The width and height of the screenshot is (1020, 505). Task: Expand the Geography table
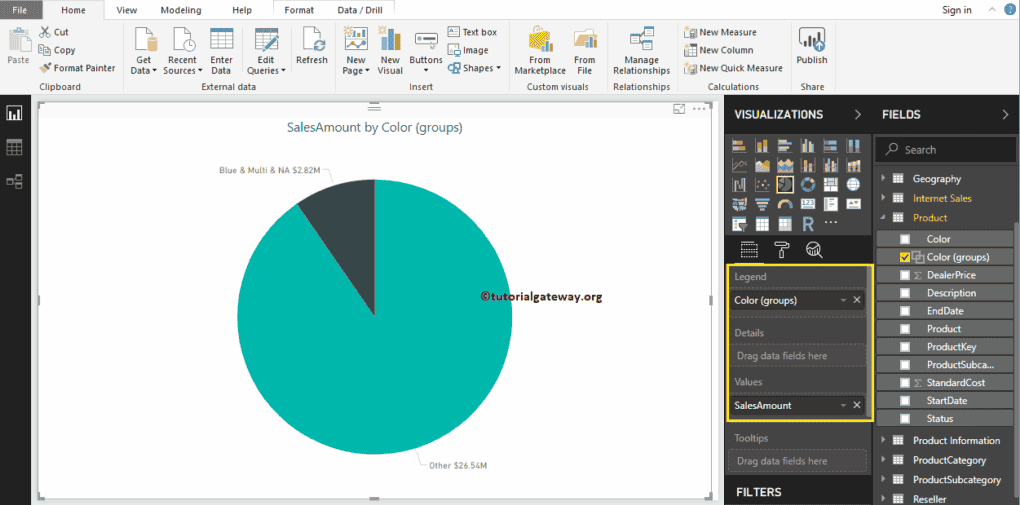coord(883,179)
